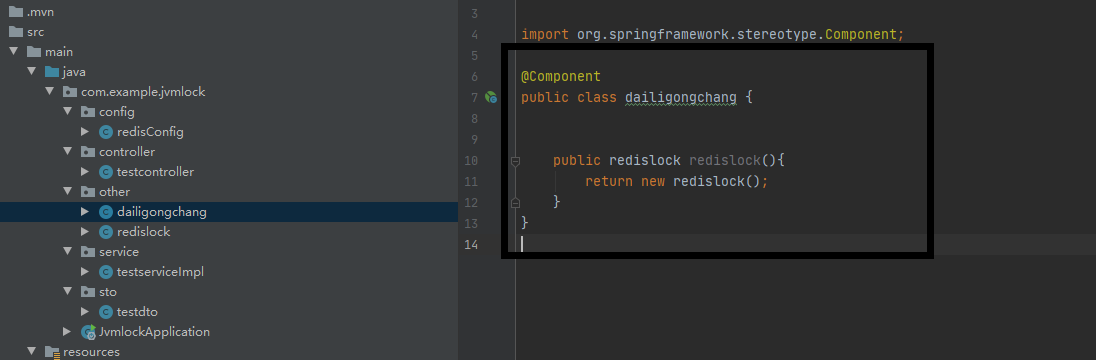Select the testserviceImpl file name in tree
Image resolution: width=1096 pixels, height=360 pixels.
point(160,272)
